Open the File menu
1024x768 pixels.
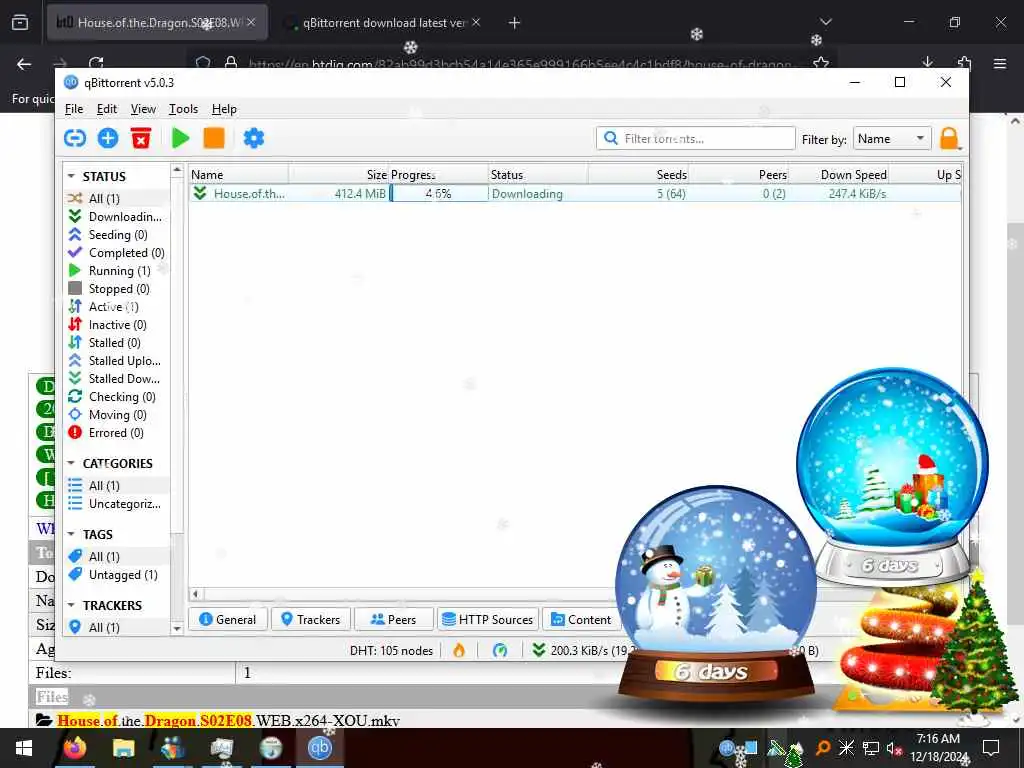tap(74, 109)
